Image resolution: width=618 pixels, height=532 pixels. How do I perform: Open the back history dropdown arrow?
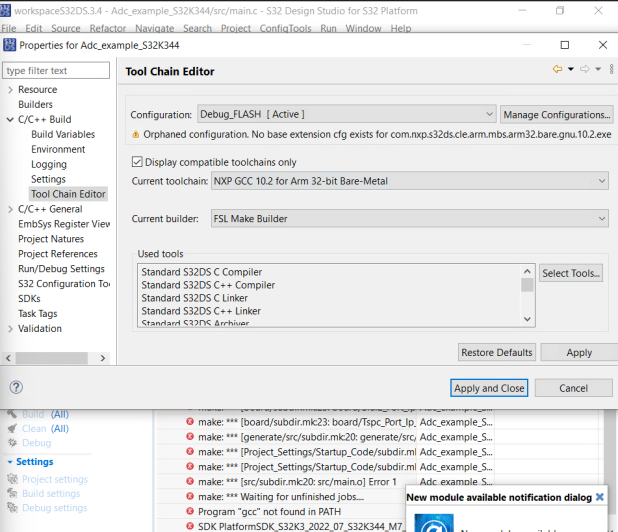point(571,69)
